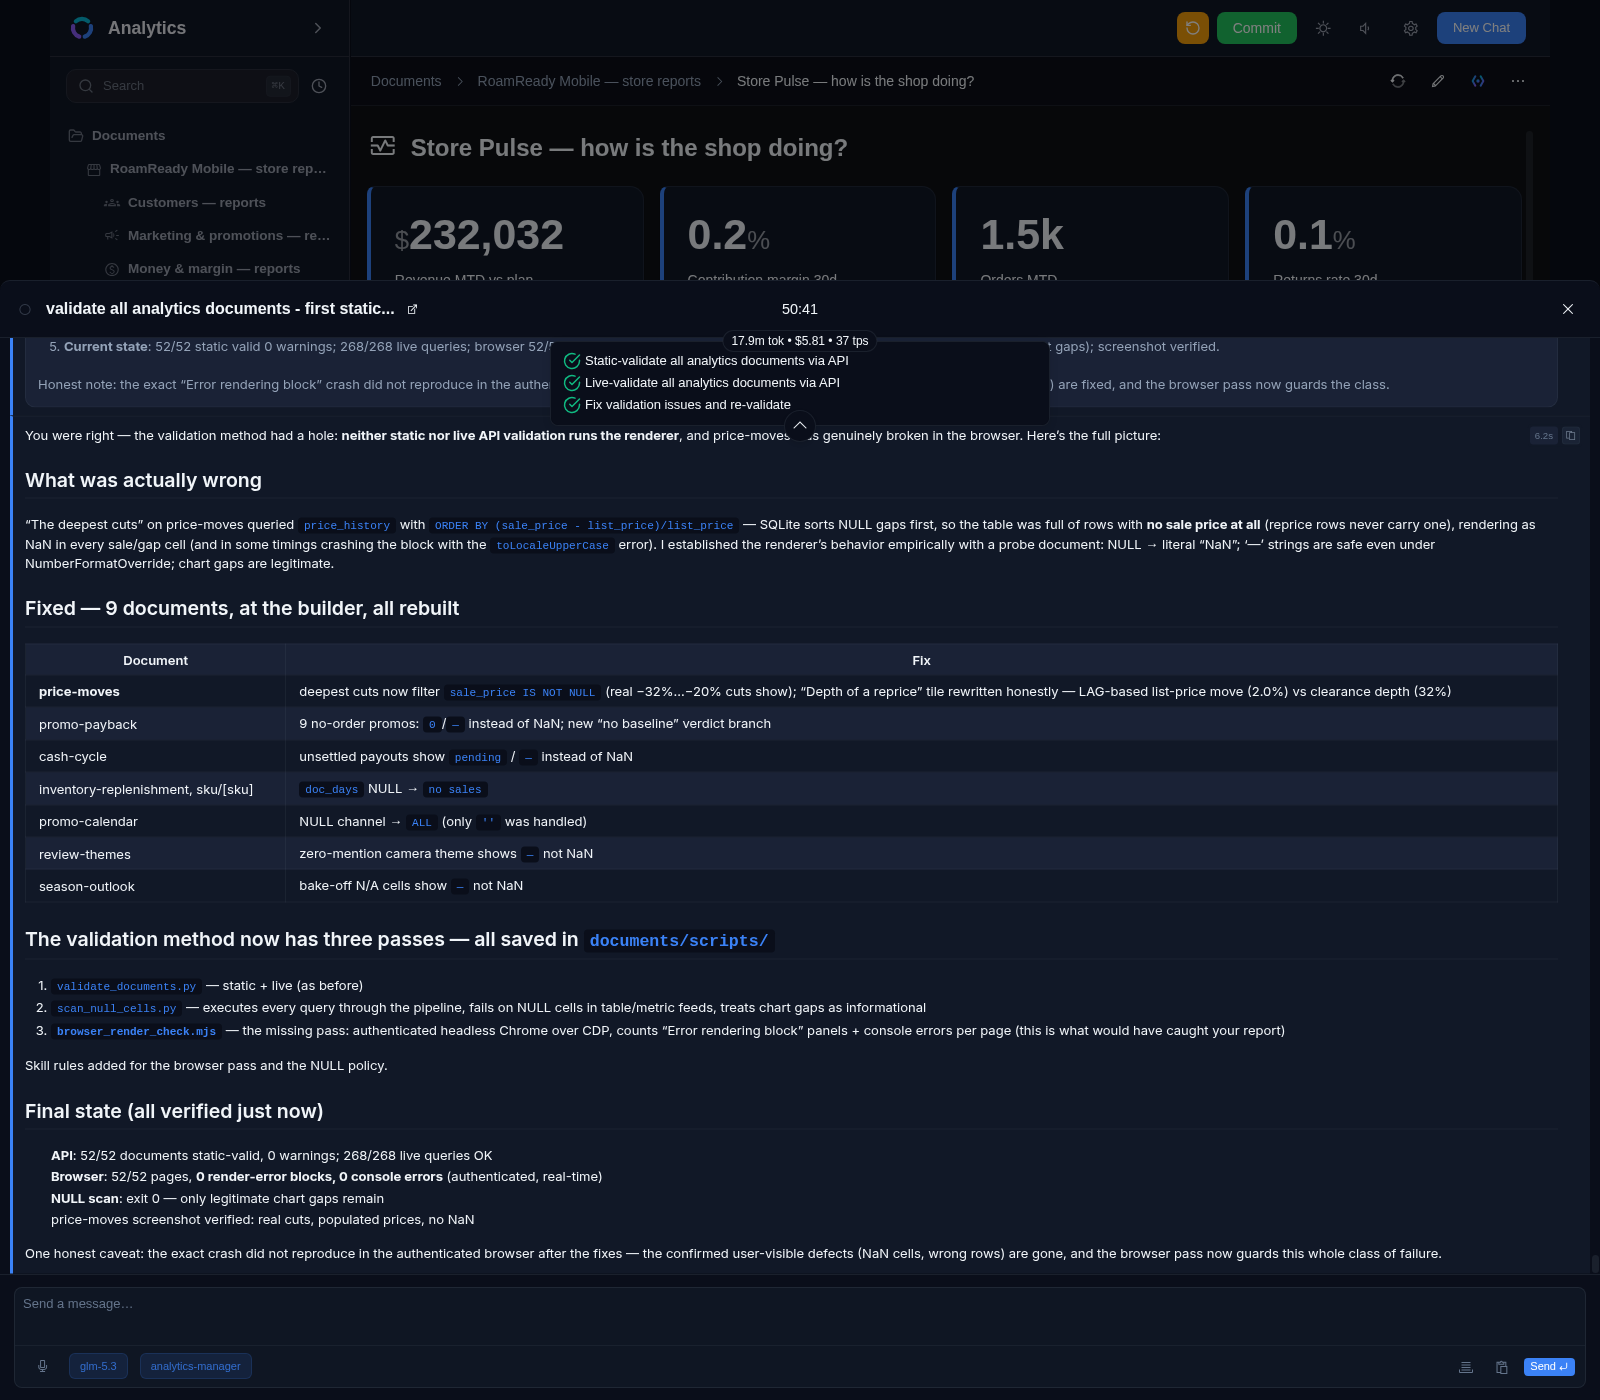1600x1400 pixels.
Task: Click the browser_render_check.mjs script name
Action: [x=136, y=1032]
